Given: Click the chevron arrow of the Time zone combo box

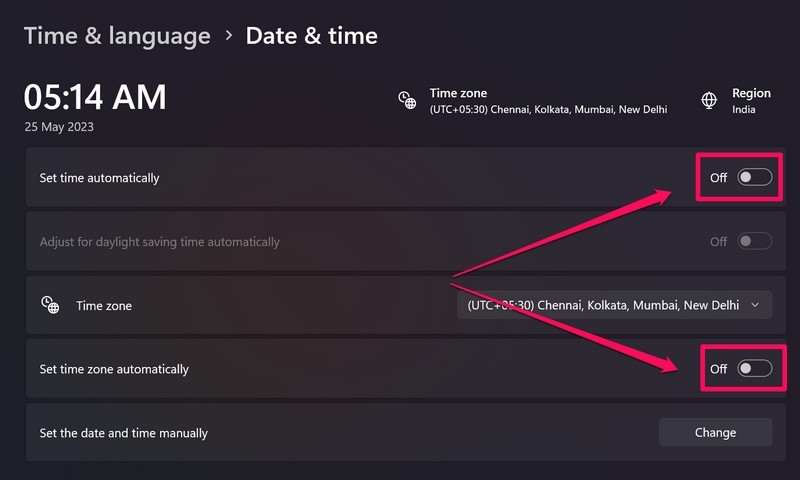Looking at the screenshot, I should point(755,305).
